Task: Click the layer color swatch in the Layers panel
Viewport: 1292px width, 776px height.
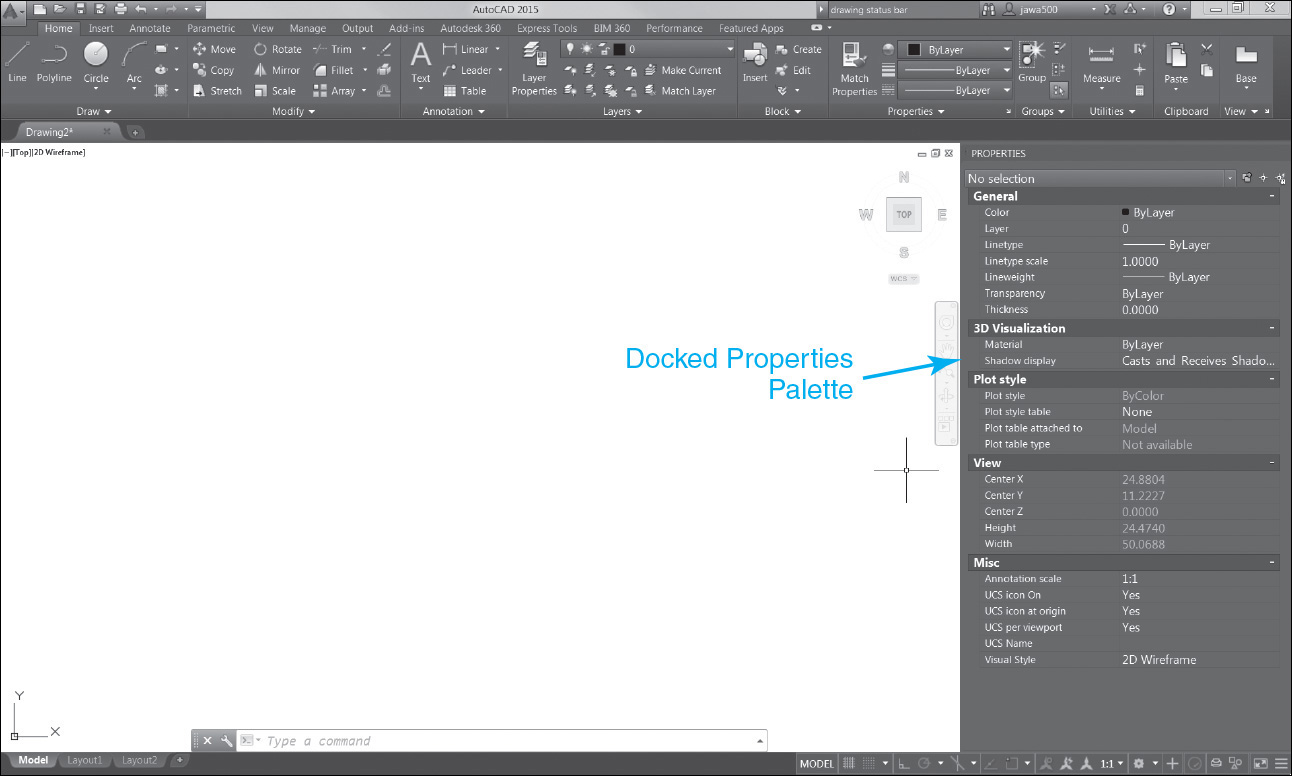Action: (619, 49)
